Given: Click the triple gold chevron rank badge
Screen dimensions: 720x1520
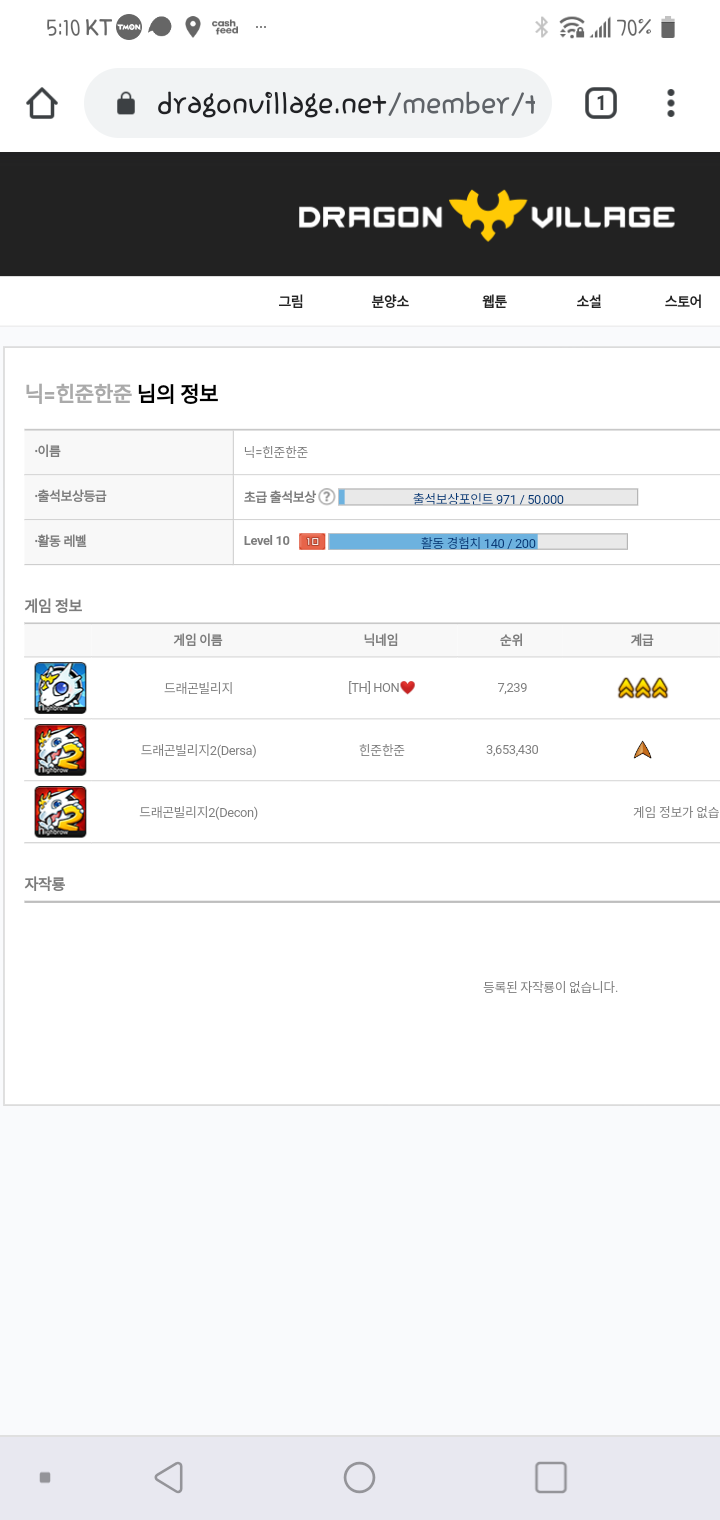Looking at the screenshot, I should (642, 688).
